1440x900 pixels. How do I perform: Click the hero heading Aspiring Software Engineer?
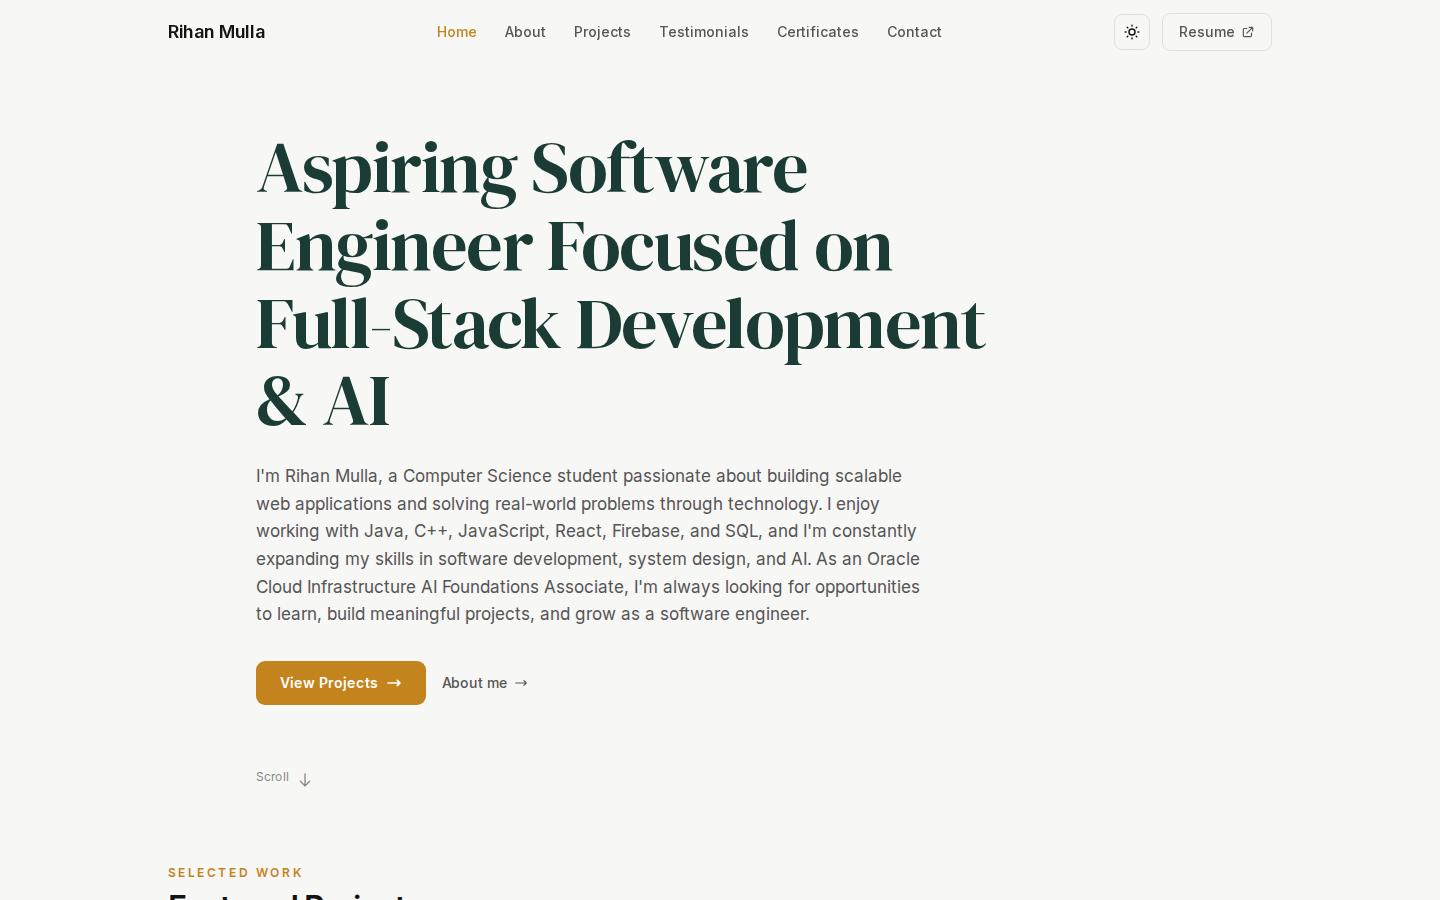click(x=620, y=284)
